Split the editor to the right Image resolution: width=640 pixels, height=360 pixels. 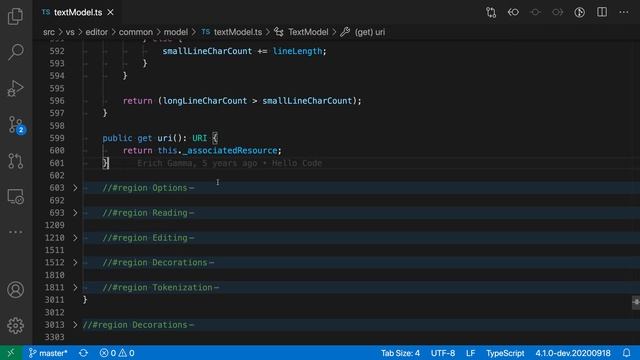(x=602, y=12)
